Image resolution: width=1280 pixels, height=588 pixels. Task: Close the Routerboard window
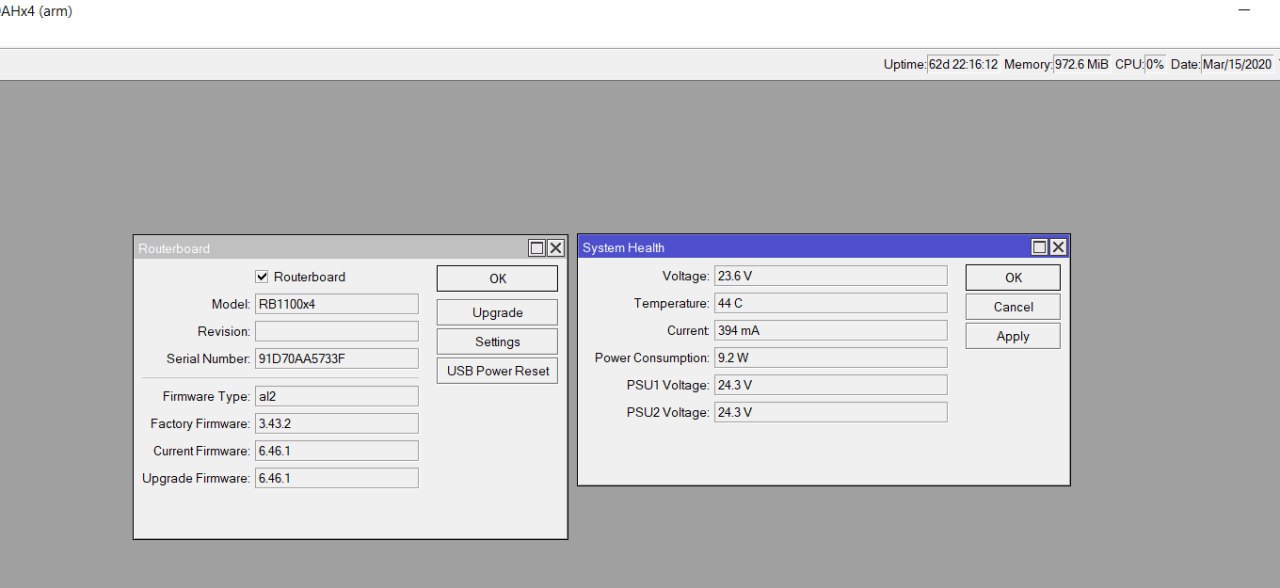[x=556, y=248]
